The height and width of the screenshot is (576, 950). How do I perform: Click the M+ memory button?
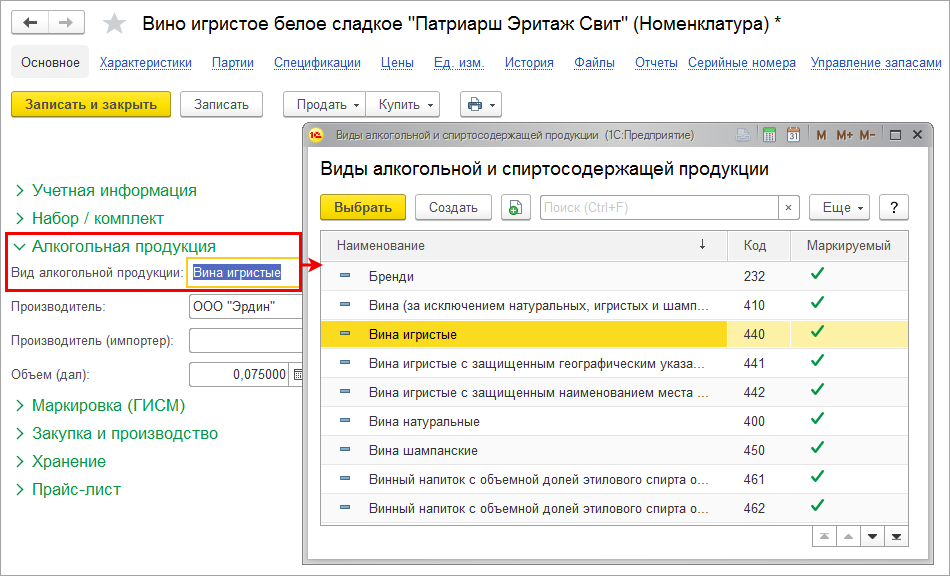844,135
